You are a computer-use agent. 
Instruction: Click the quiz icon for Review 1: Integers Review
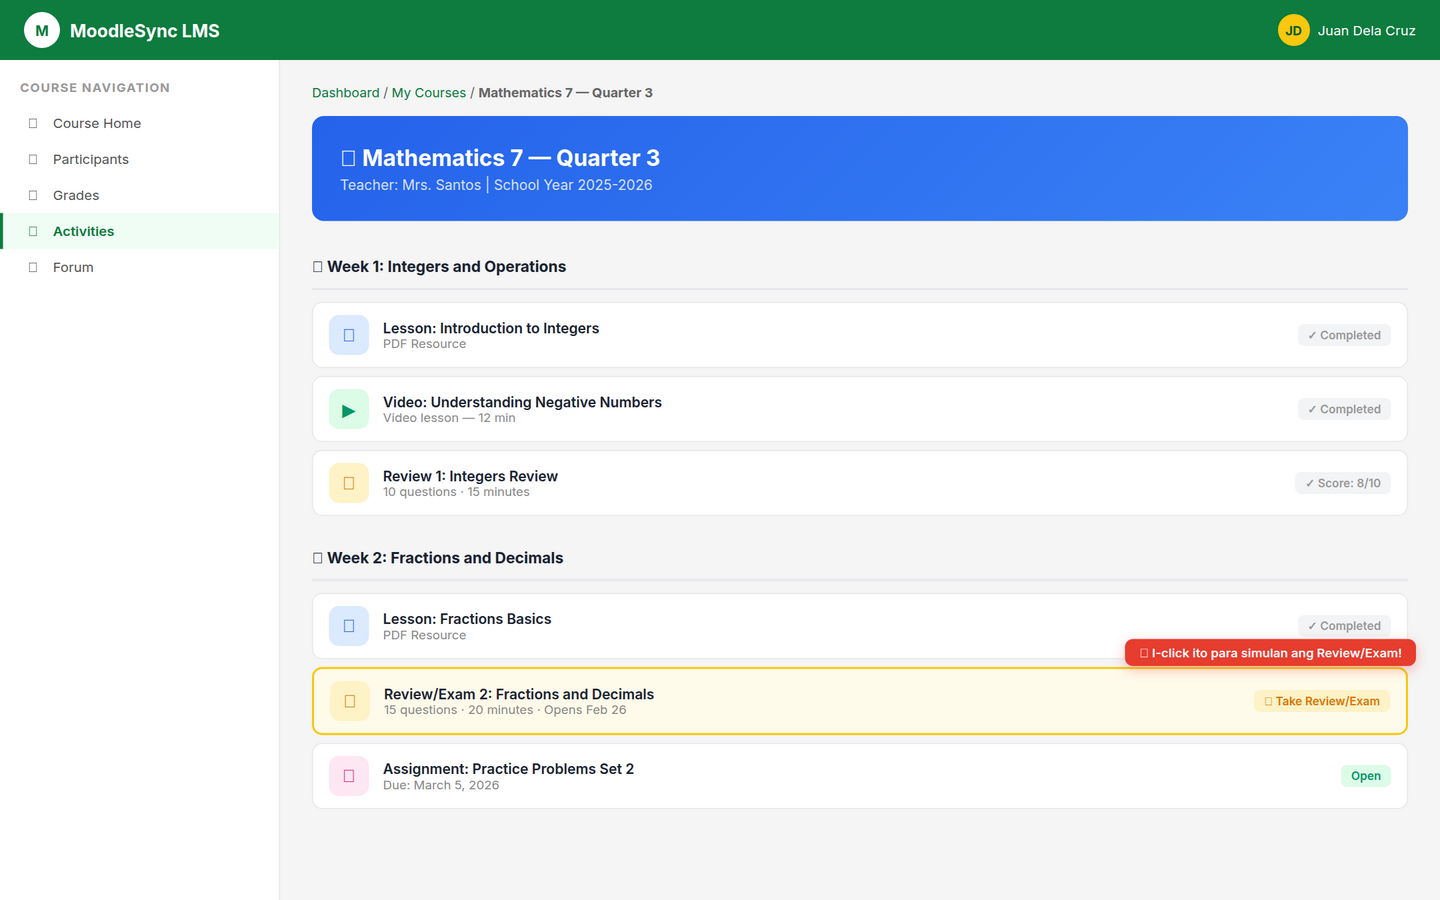point(348,483)
